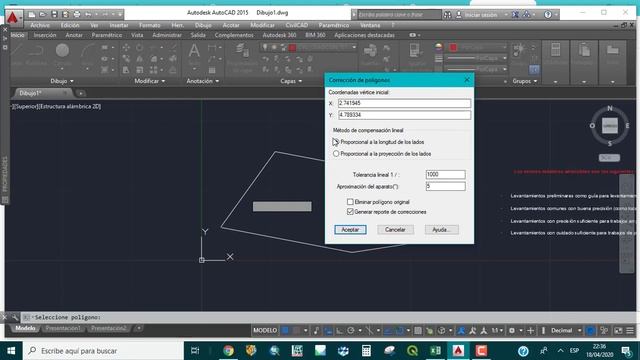Open the status bar customization menu icon
Image resolution: width=640 pixels, height=360 pixels.
(x=630, y=331)
